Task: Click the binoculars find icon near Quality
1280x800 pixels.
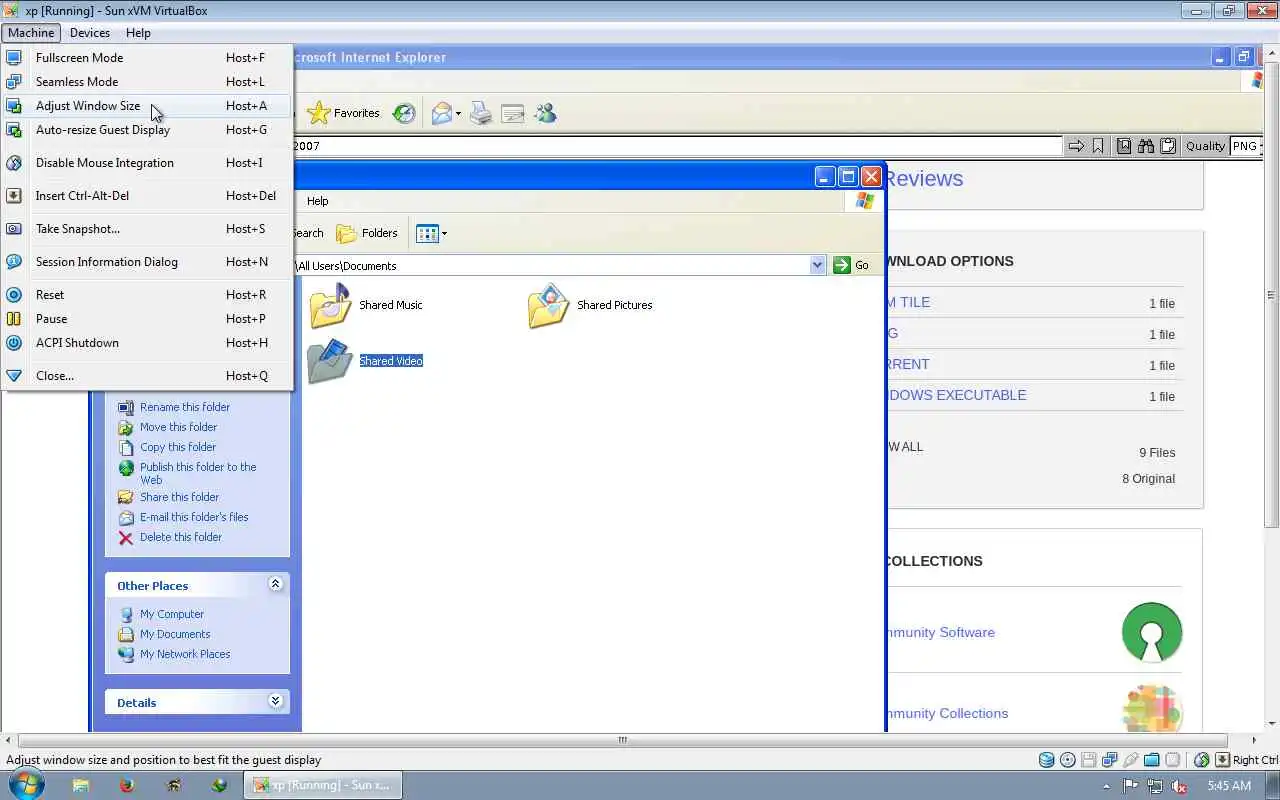Action: [1145, 146]
